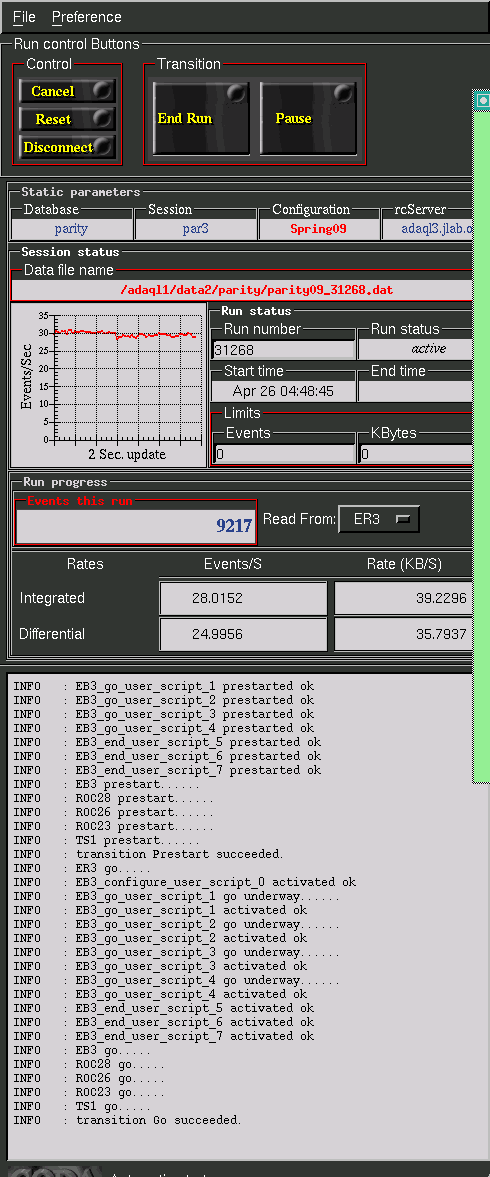
Task: Click the Cancel button indicator light
Action: tap(101, 91)
